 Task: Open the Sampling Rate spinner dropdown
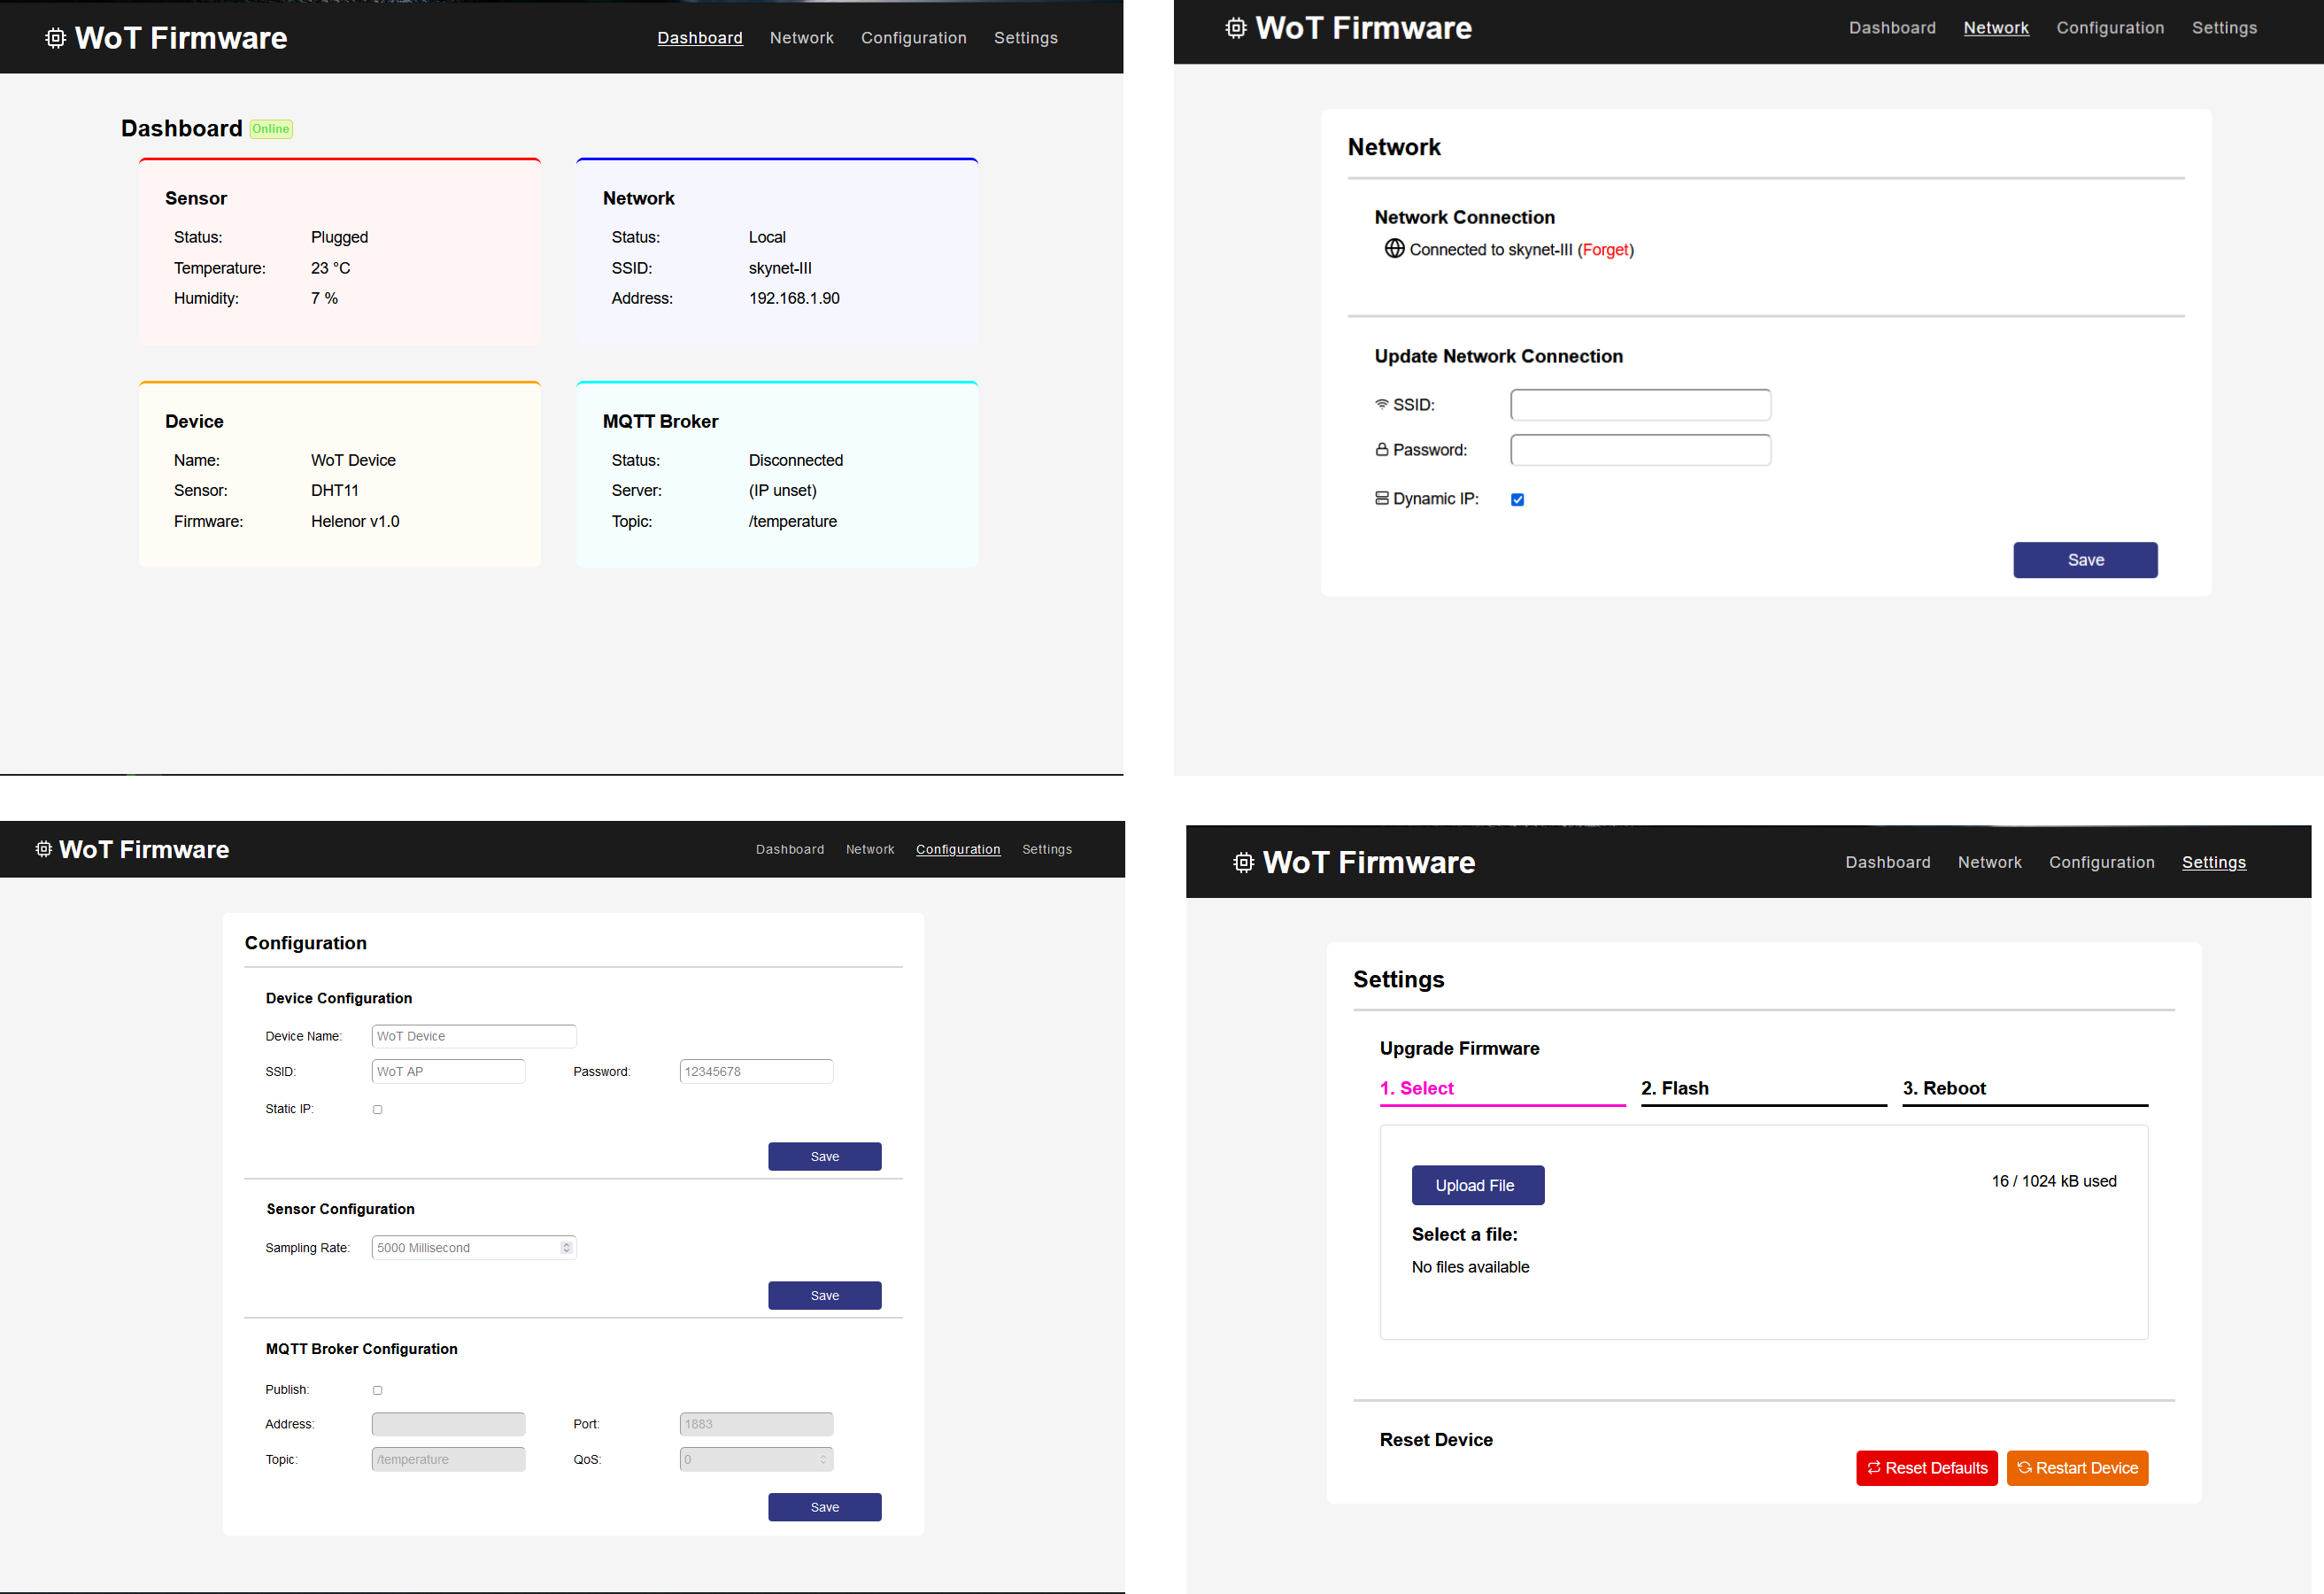566,1247
